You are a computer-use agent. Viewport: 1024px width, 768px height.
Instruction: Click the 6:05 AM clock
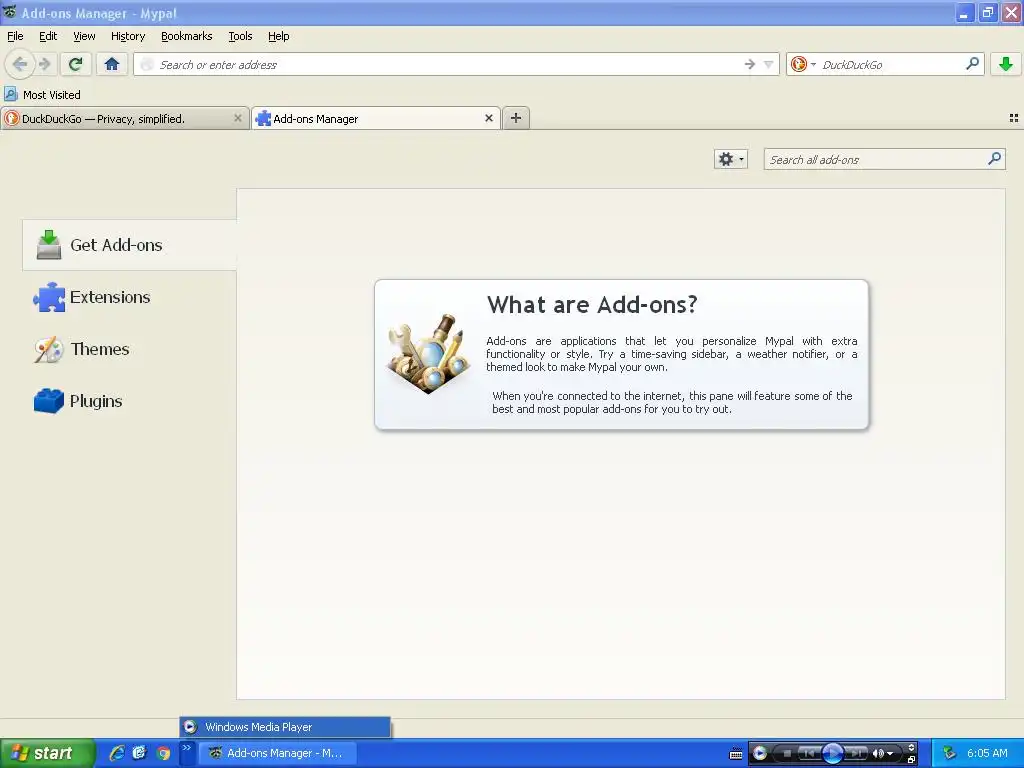[987, 753]
